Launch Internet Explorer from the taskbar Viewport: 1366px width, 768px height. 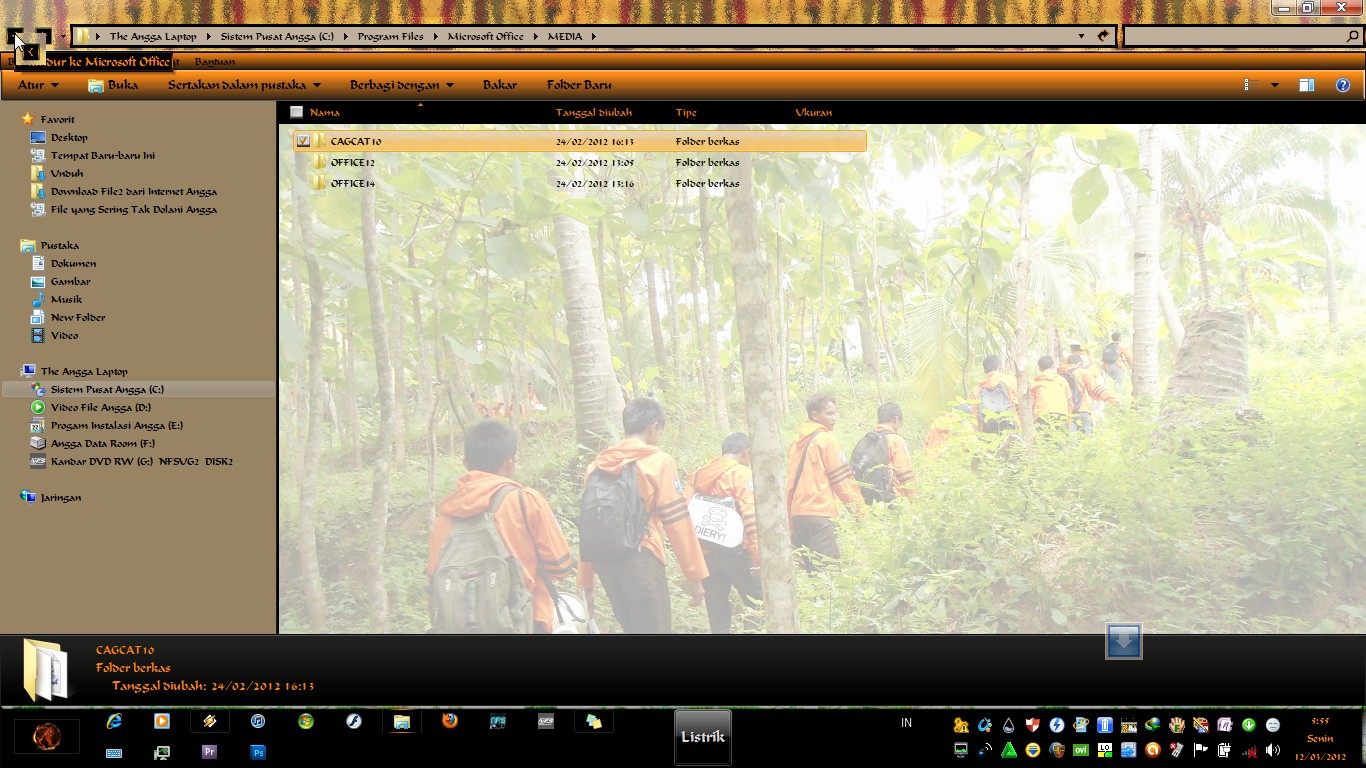click(114, 721)
